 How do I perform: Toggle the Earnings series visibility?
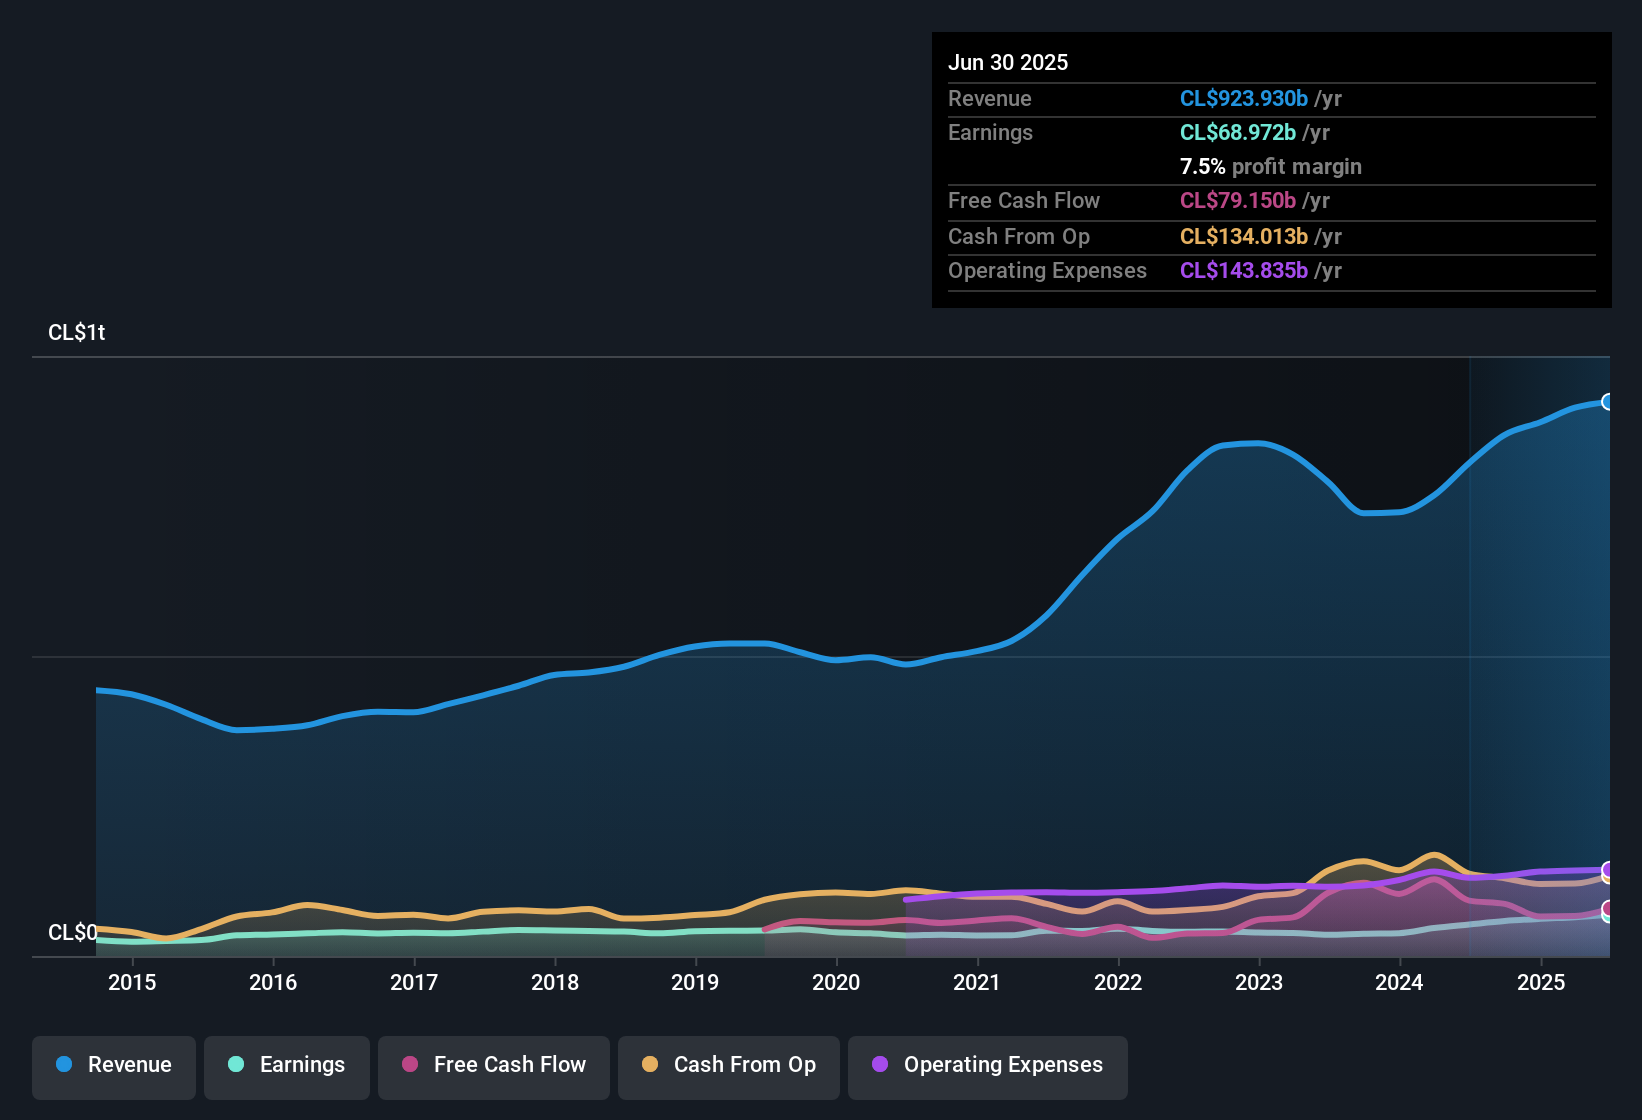(x=286, y=1065)
